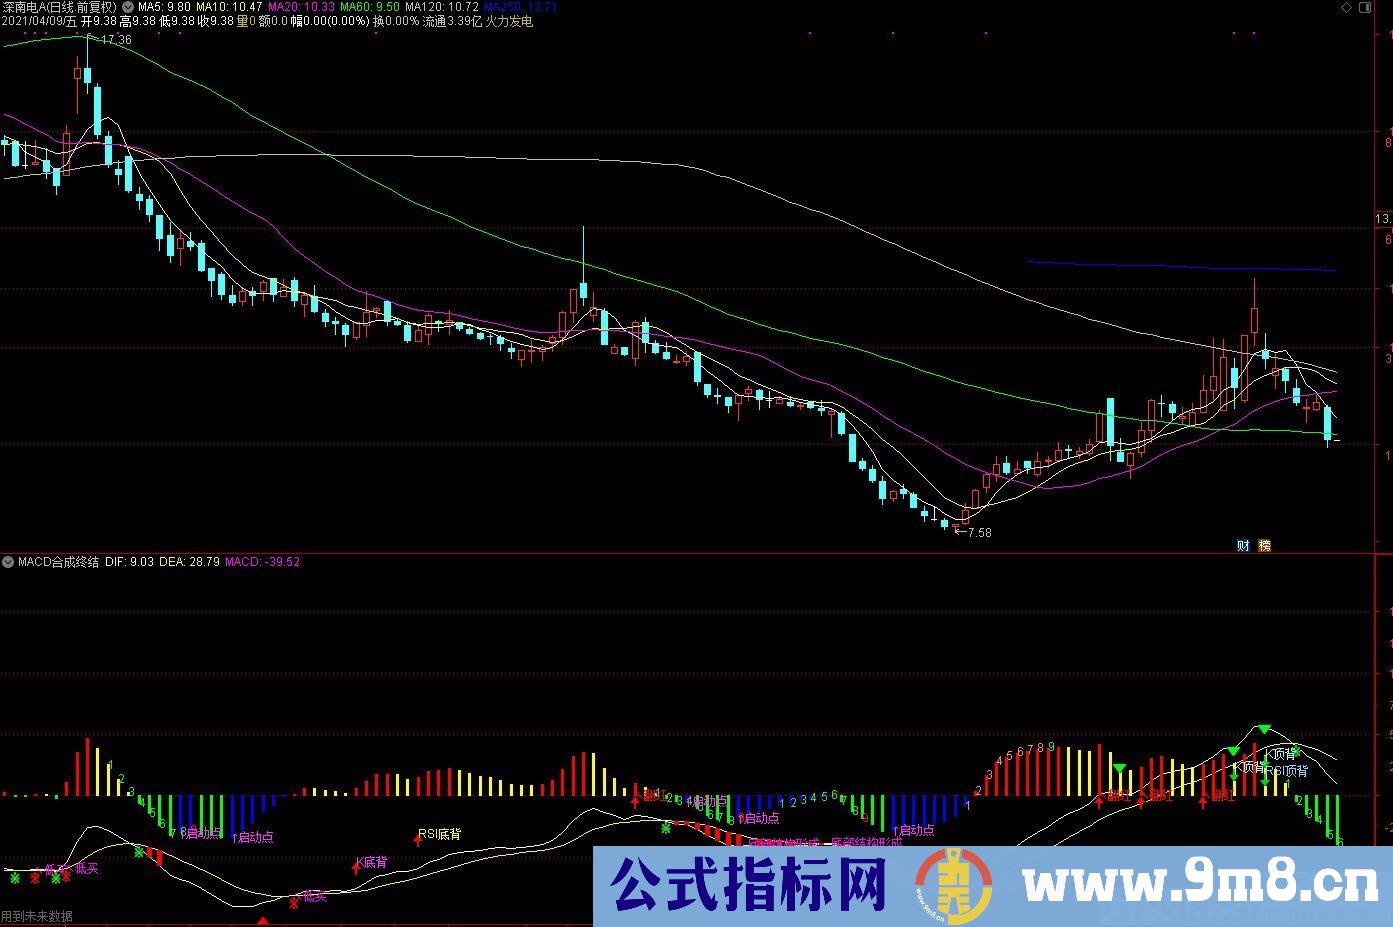
Task: Click the MACD: -39.52 value
Action: tap(262, 562)
